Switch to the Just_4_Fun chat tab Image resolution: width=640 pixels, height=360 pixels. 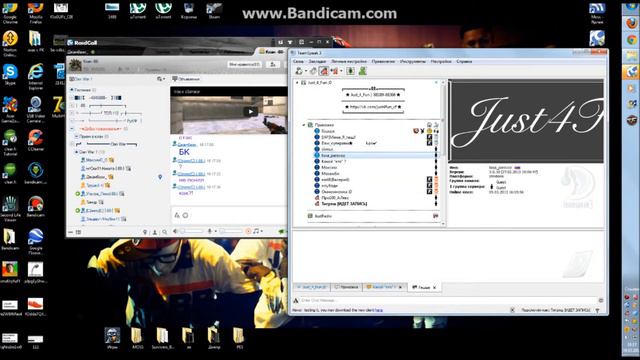point(311,287)
